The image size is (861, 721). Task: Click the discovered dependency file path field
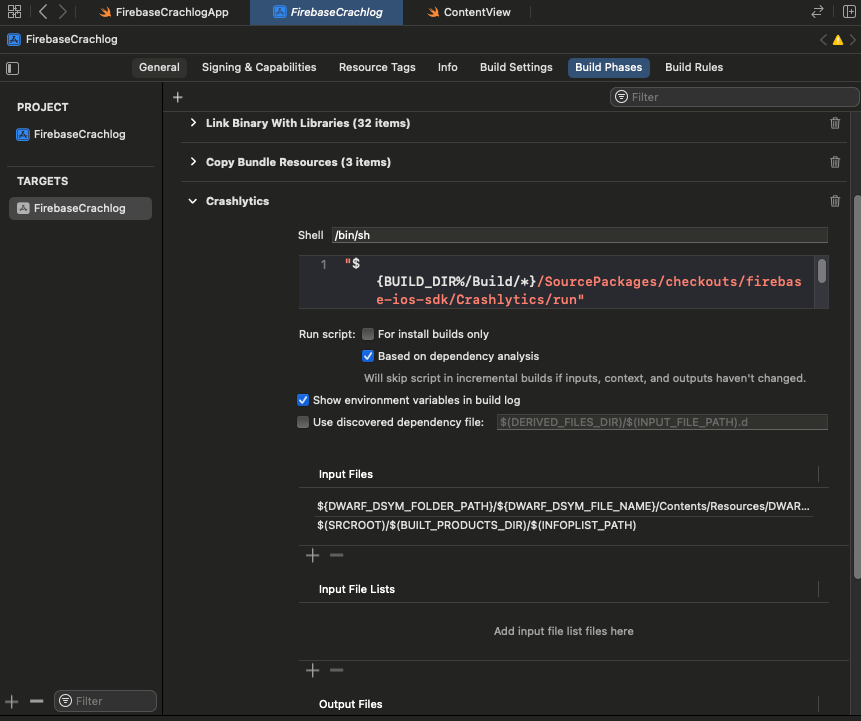pos(662,422)
